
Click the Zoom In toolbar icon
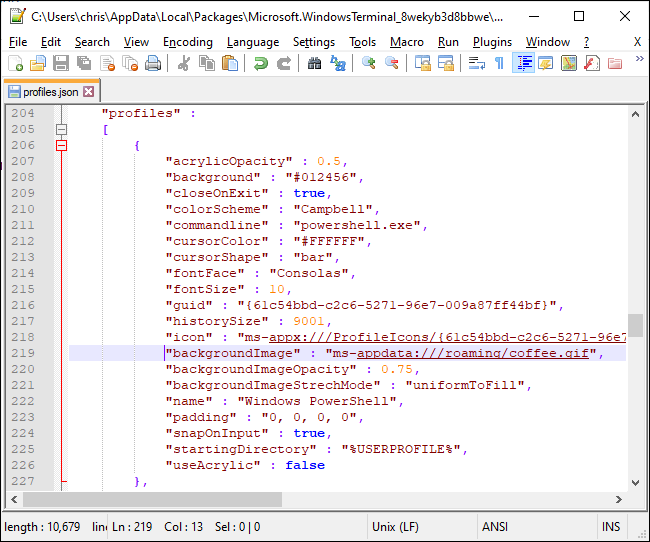pyautogui.click(x=369, y=63)
